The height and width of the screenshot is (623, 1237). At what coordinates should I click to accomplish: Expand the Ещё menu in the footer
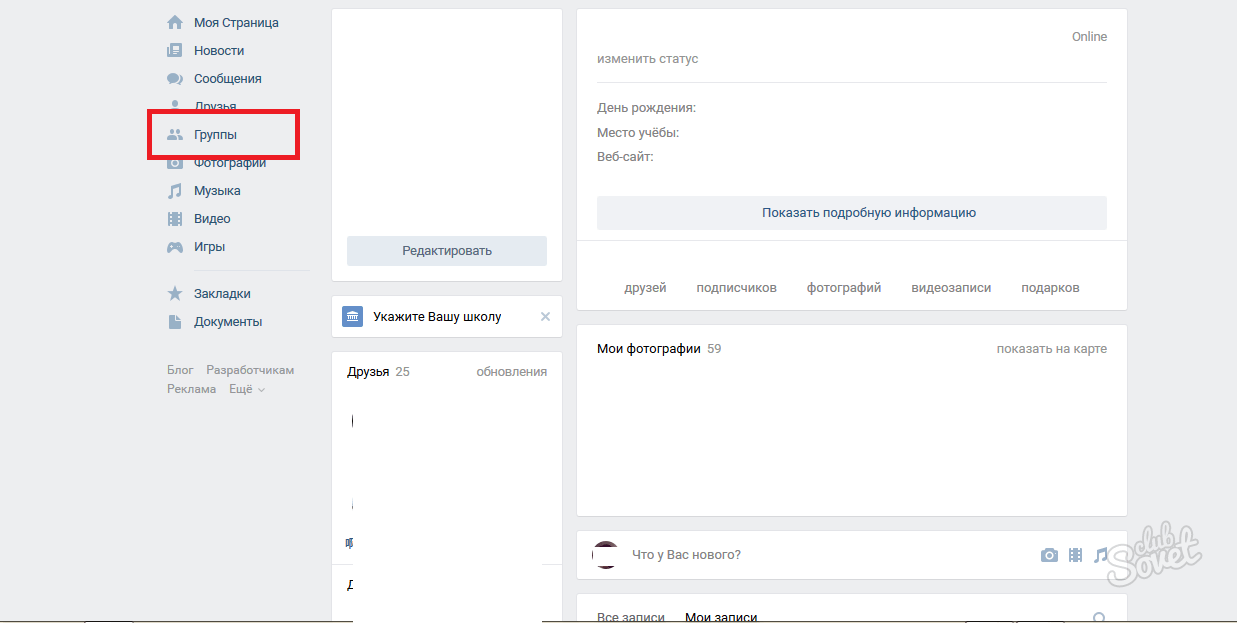(x=247, y=389)
